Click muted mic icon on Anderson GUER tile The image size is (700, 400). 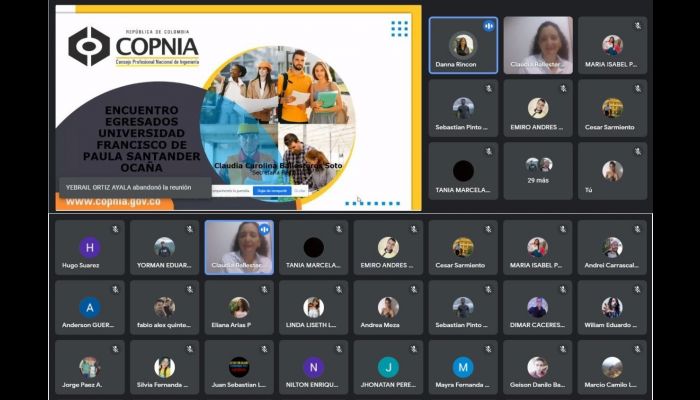click(x=116, y=290)
